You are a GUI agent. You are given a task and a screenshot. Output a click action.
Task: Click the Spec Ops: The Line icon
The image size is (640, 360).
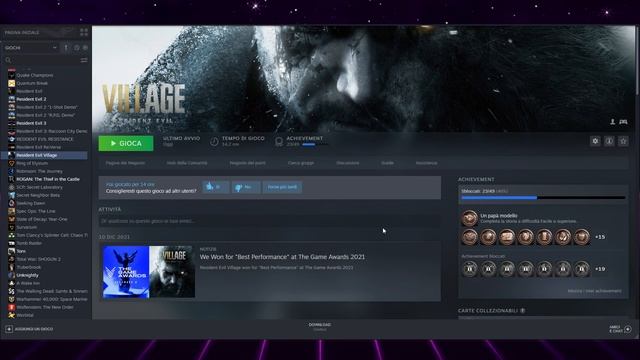[x=11, y=211]
